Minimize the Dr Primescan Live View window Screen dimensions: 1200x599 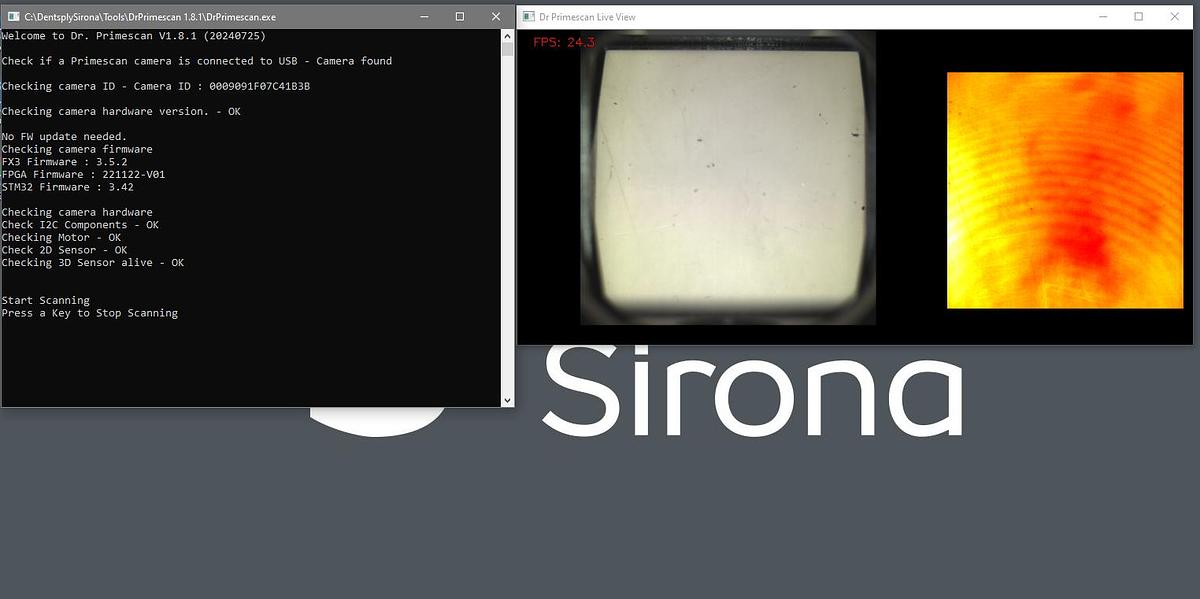pos(1101,17)
